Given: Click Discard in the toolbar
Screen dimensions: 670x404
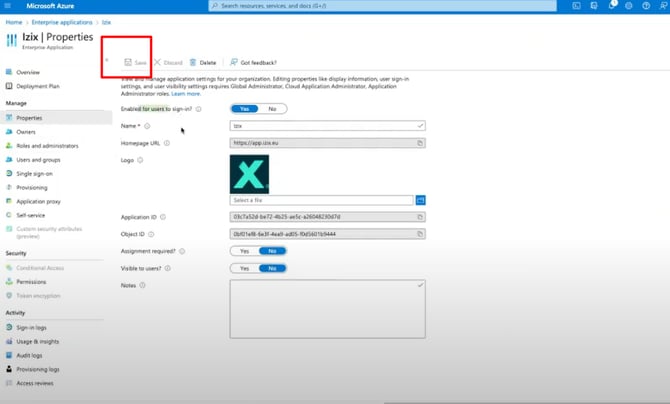Looking at the screenshot, I should tap(168, 62).
